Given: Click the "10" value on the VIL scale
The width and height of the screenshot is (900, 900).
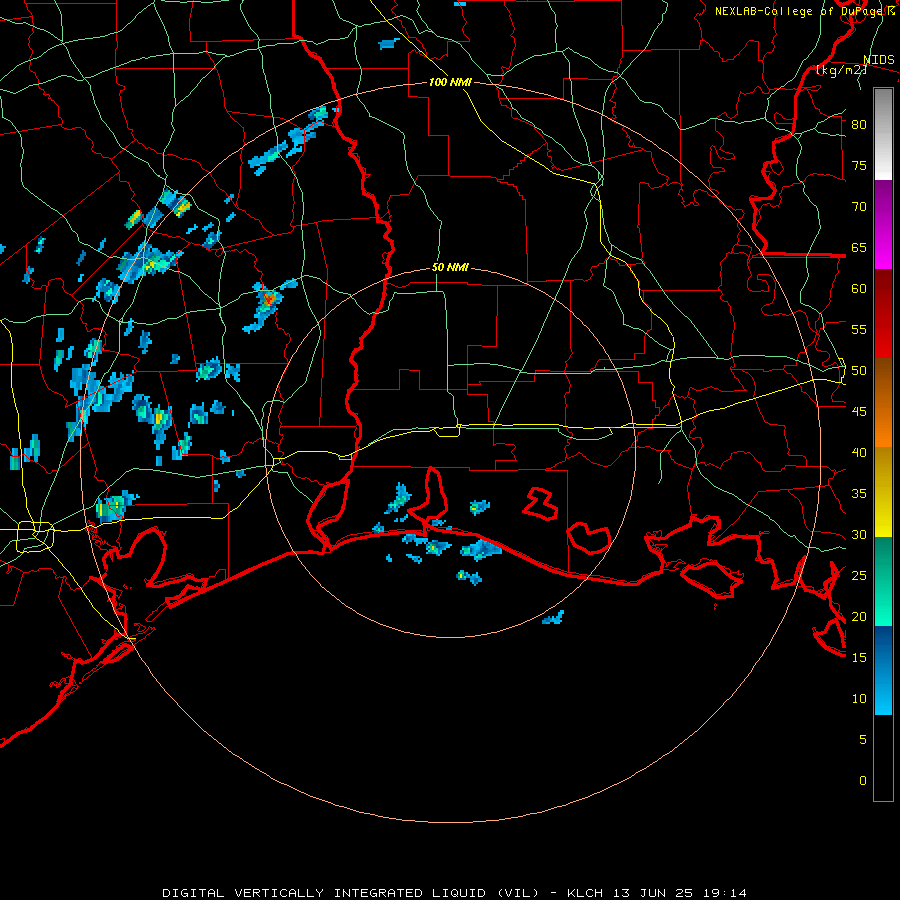Looking at the screenshot, I should [859, 699].
